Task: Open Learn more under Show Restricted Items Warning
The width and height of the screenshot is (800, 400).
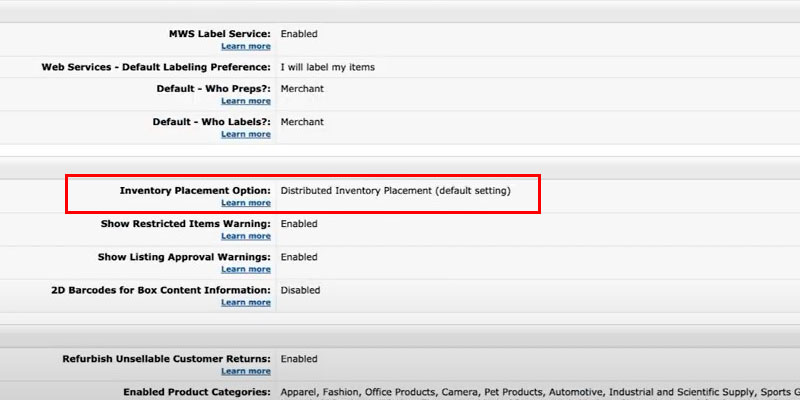Action: (x=245, y=236)
